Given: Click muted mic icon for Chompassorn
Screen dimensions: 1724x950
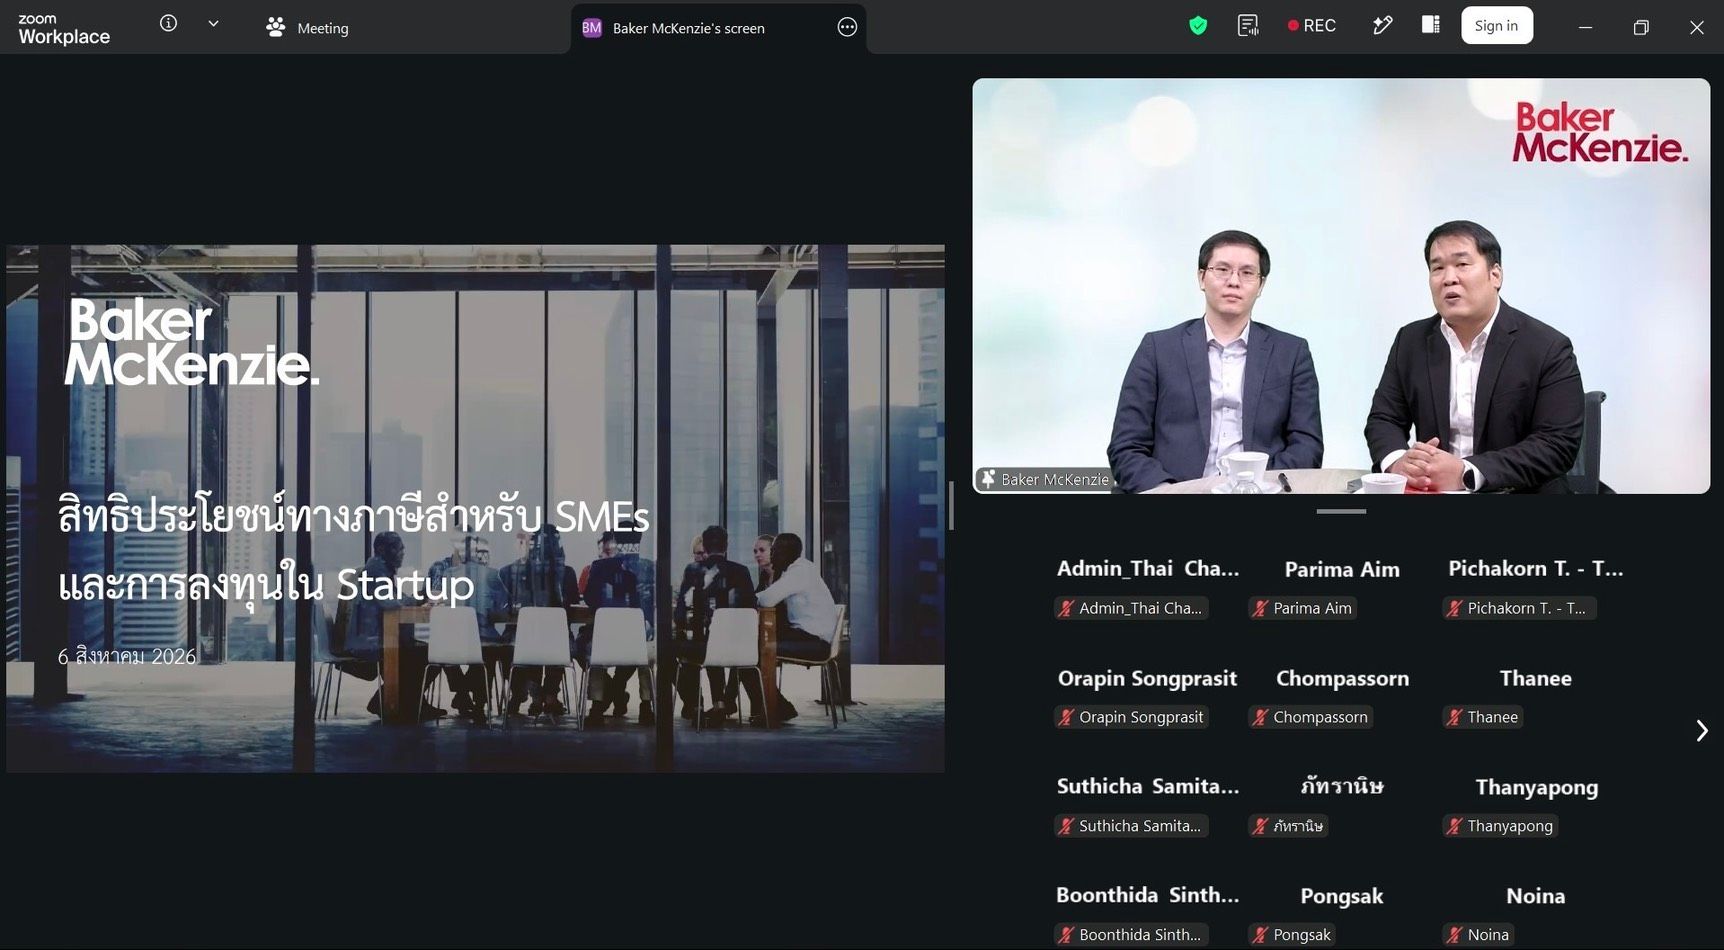Looking at the screenshot, I should (1260, 717).
